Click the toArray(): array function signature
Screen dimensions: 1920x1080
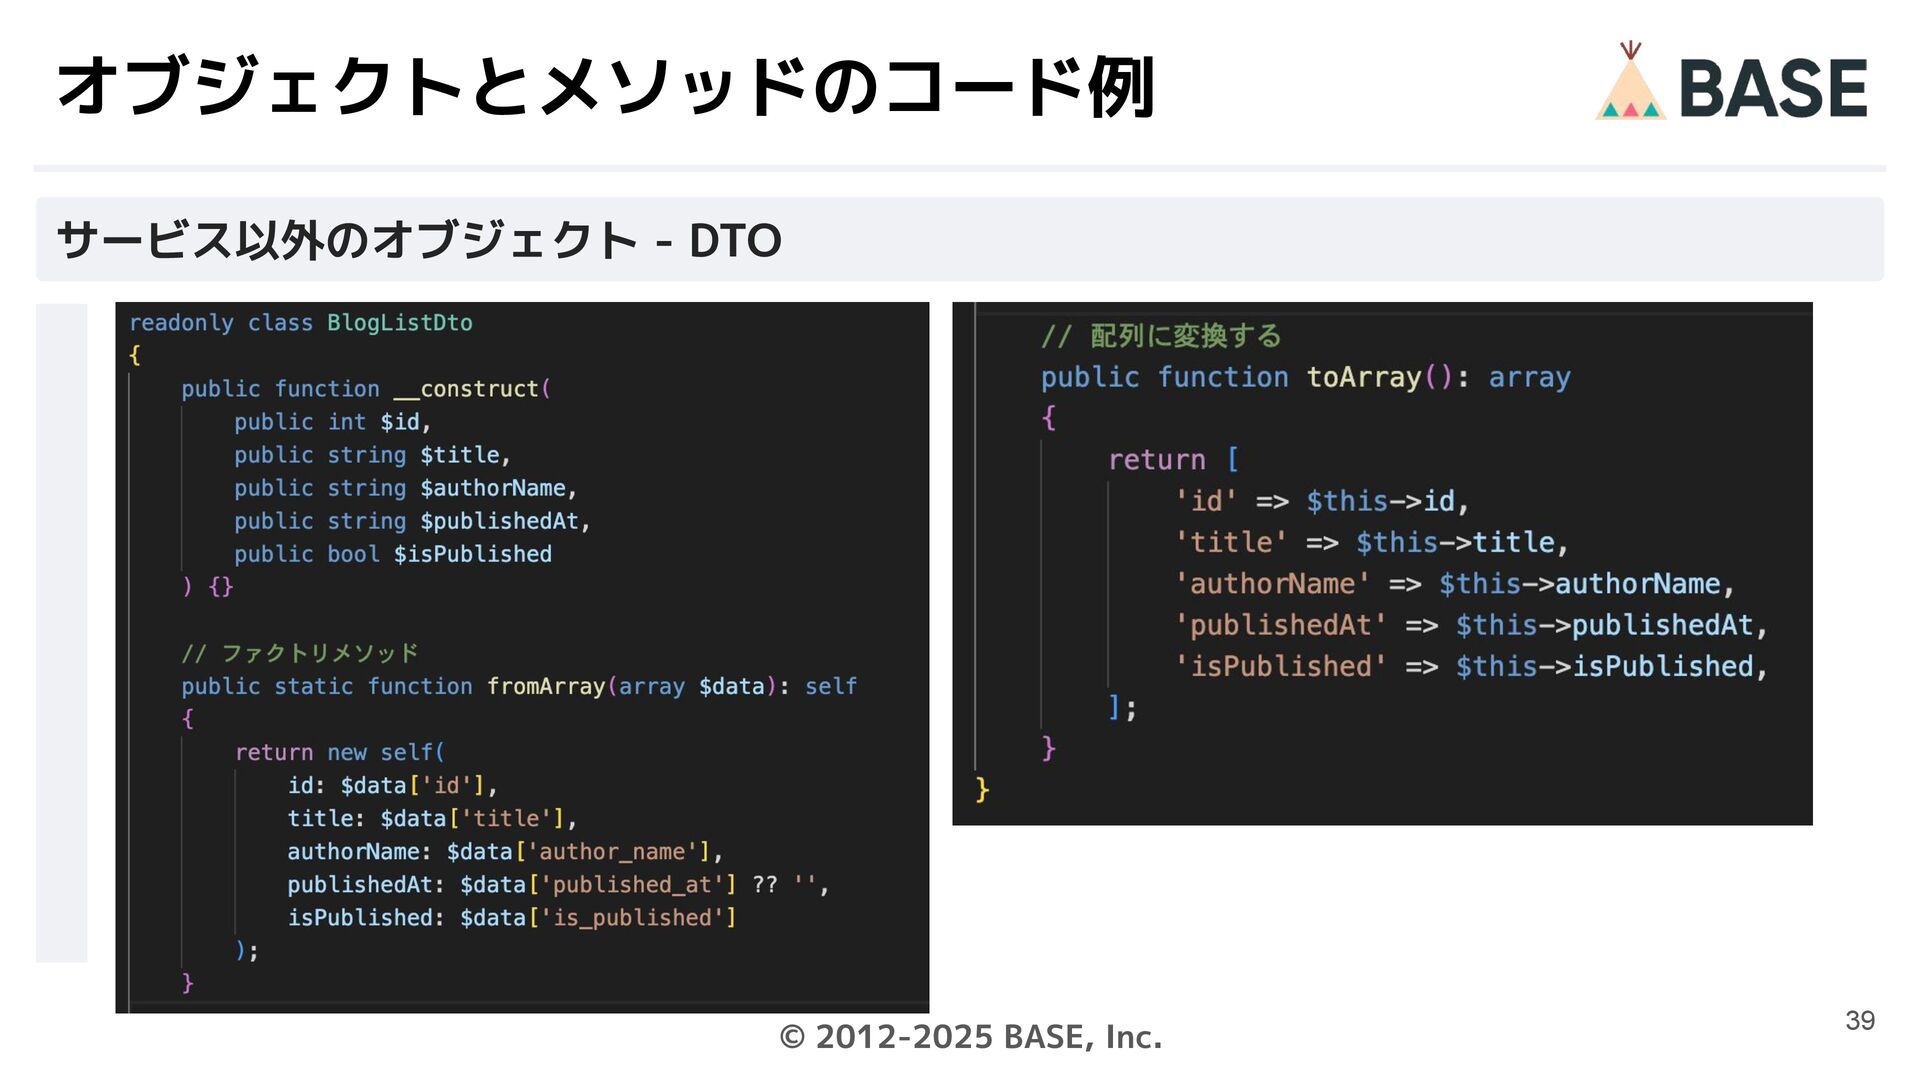coord(1306,377)
